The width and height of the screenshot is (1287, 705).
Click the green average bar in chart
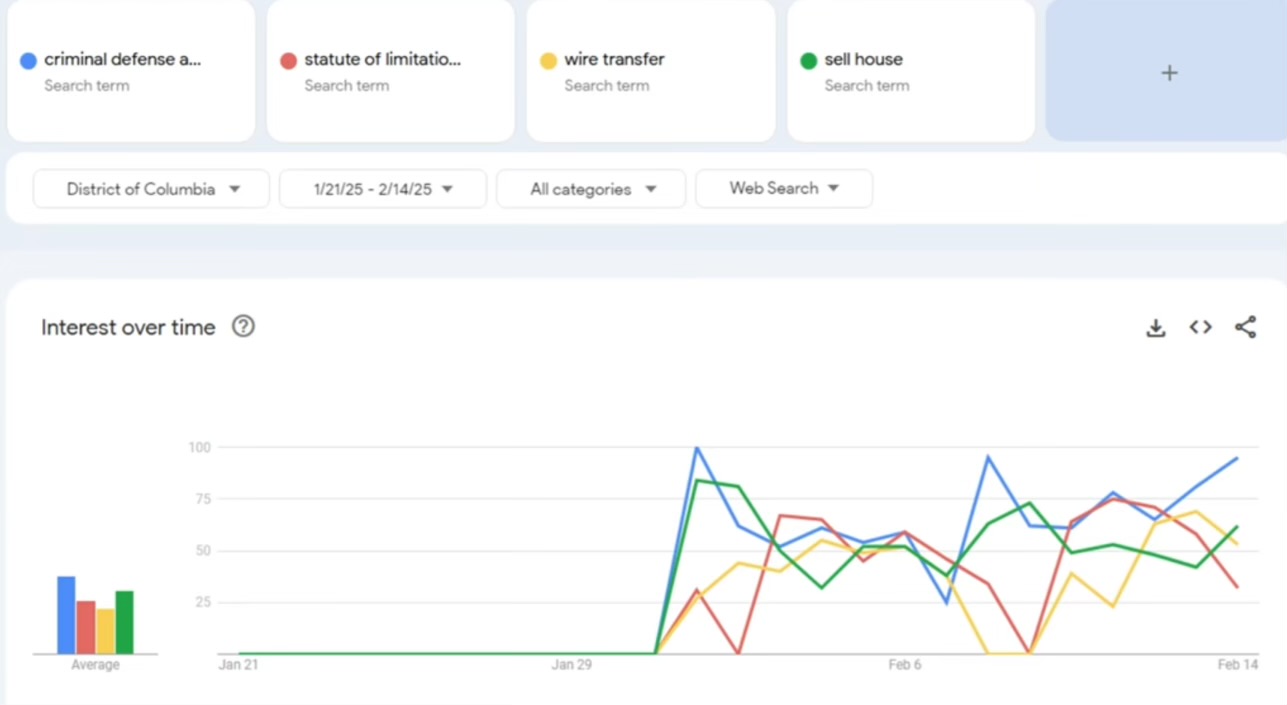[x=124, y=623]
